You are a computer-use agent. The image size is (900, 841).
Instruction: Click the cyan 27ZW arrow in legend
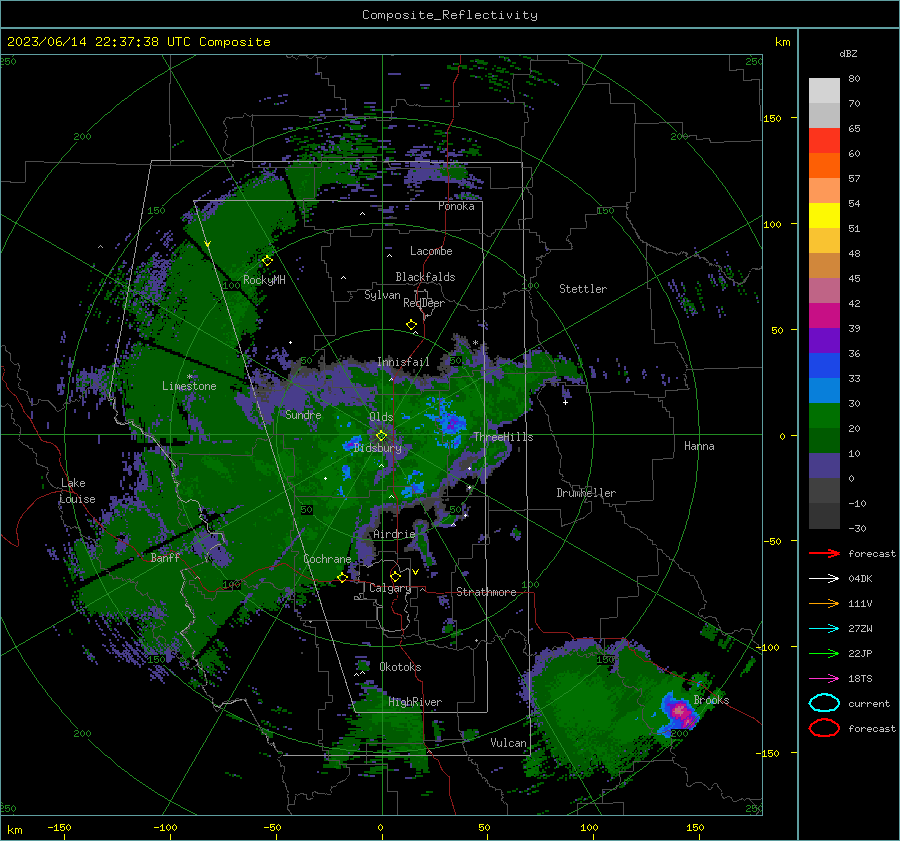click(824, 628)
